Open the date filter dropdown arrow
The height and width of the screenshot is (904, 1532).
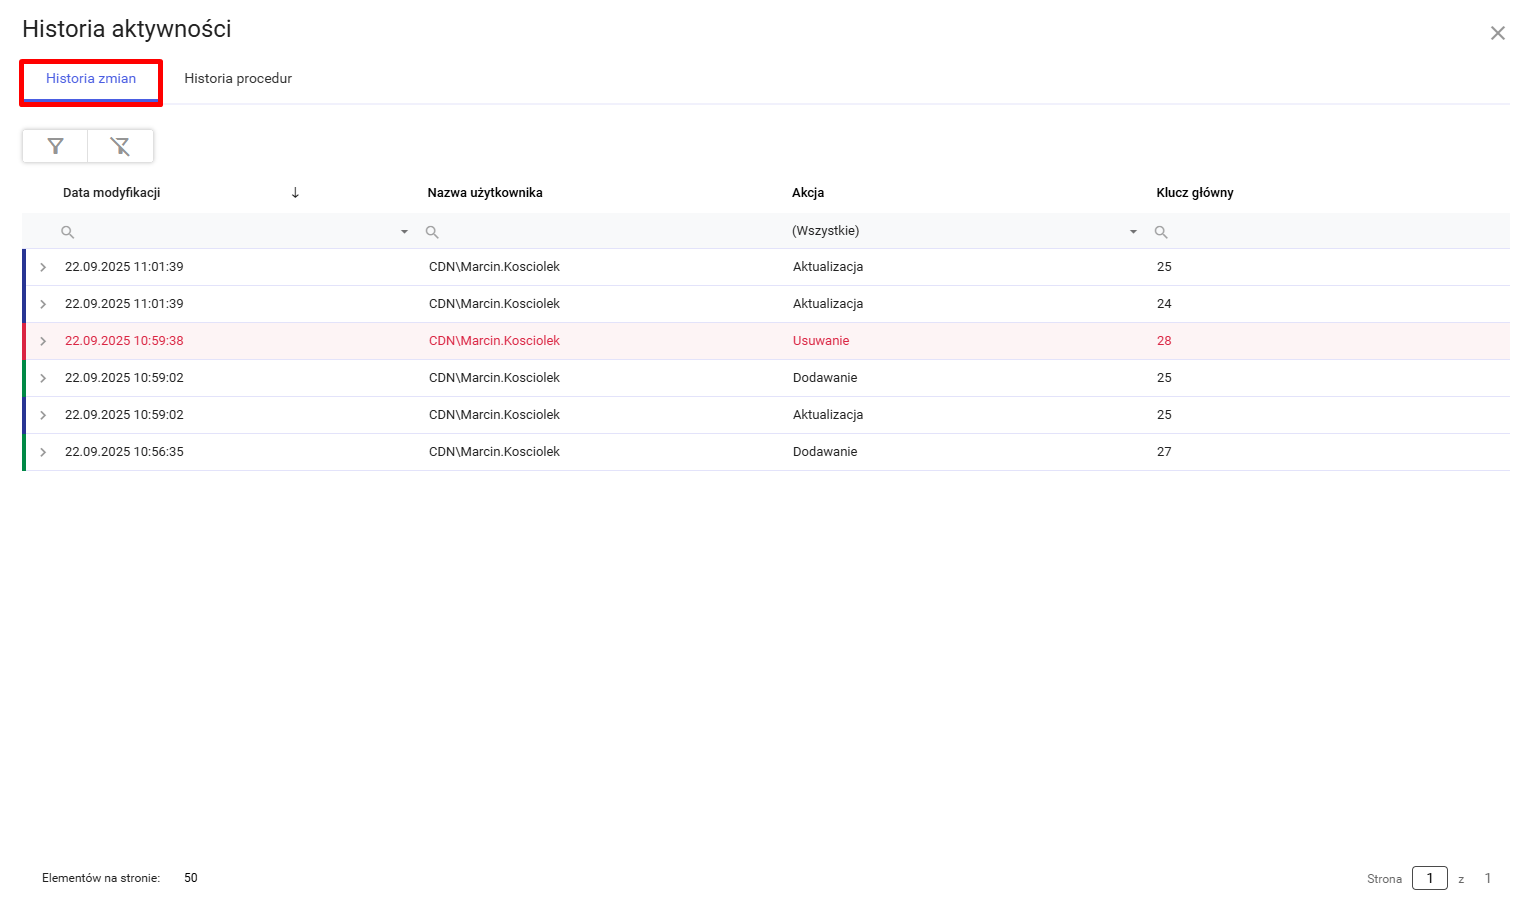pyautogui.click(x=404, y=232)
